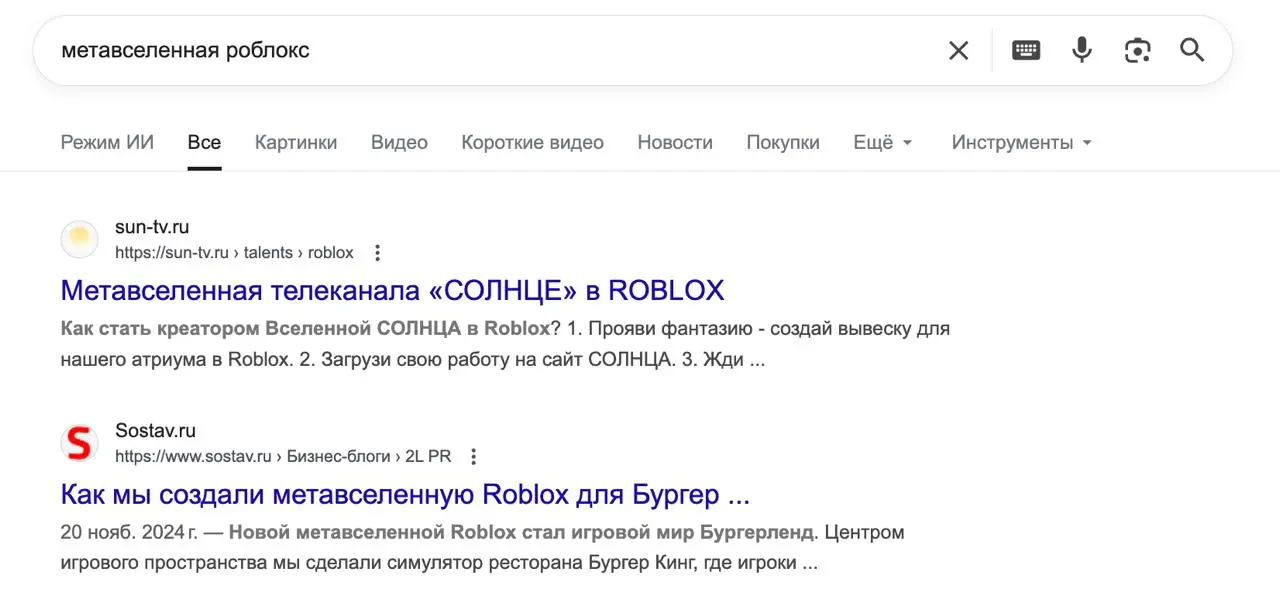The width and height of the screenshot is (1280, 600).
Task: Open the on-screen keyboard input tool
Action: (1026, 50)
